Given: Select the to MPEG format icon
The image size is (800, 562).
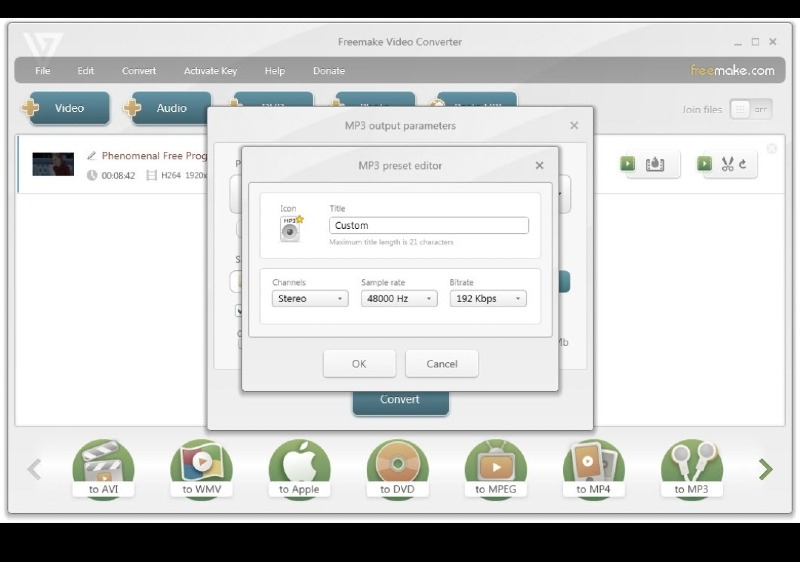Looking at the screenshot, I should pos(495,469).
